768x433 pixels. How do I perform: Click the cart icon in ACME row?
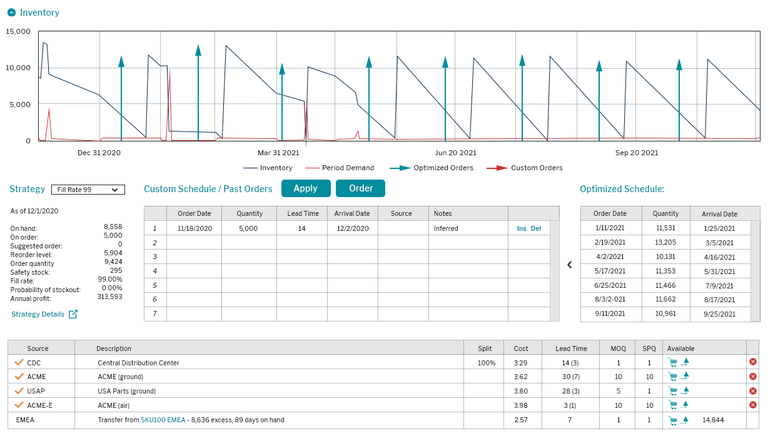coord(673,376)
